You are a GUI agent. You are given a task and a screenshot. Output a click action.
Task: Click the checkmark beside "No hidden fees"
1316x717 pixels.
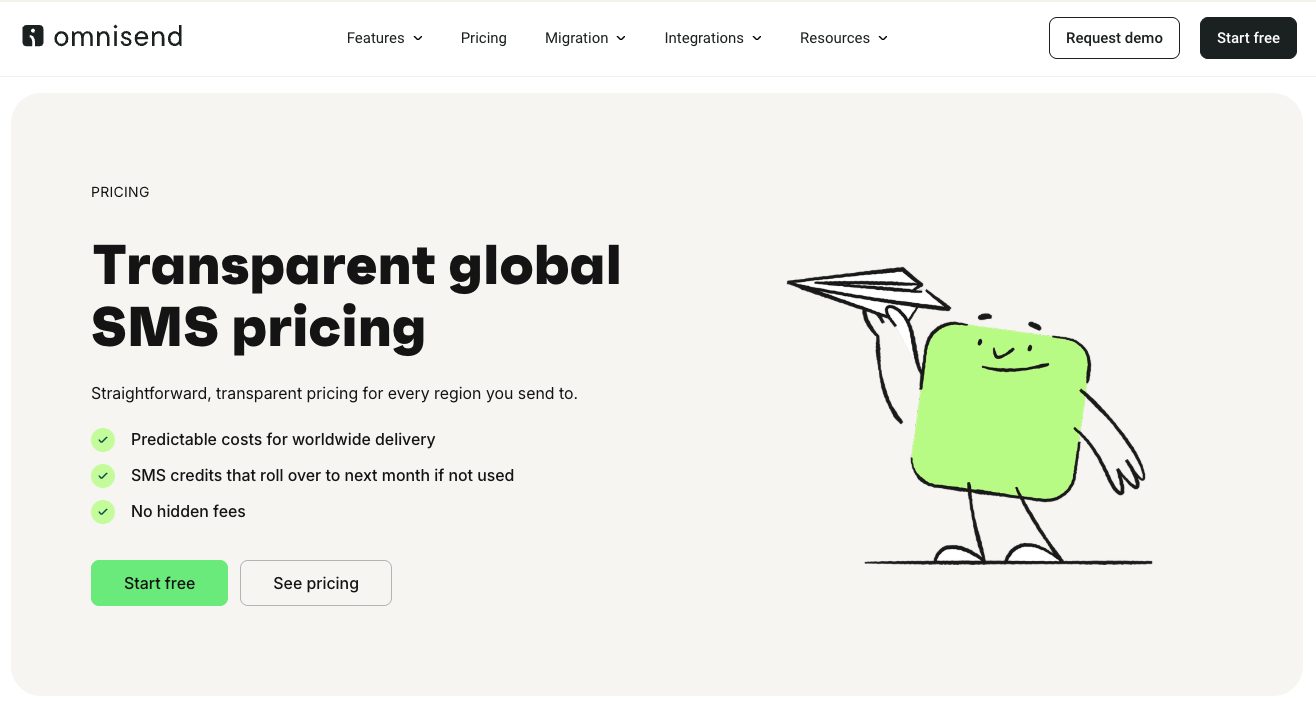(103, 511)
